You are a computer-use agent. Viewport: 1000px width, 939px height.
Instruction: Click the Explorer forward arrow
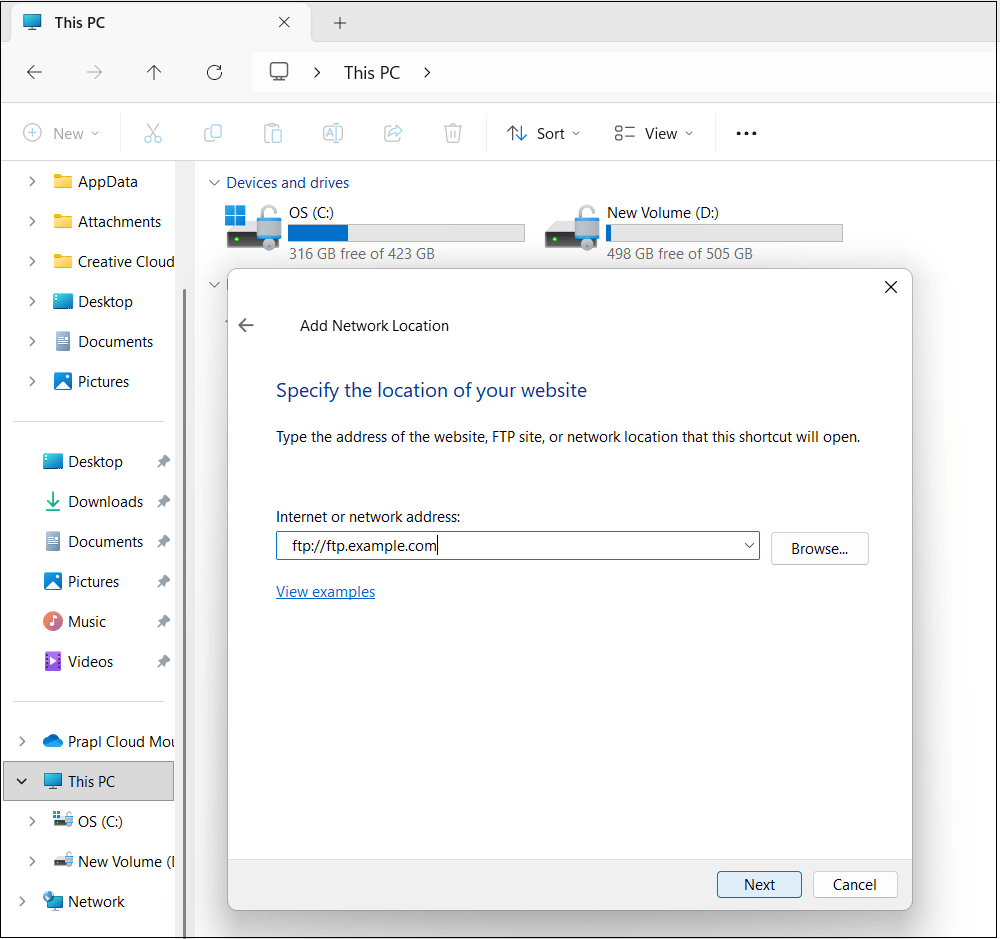point(94,72)
